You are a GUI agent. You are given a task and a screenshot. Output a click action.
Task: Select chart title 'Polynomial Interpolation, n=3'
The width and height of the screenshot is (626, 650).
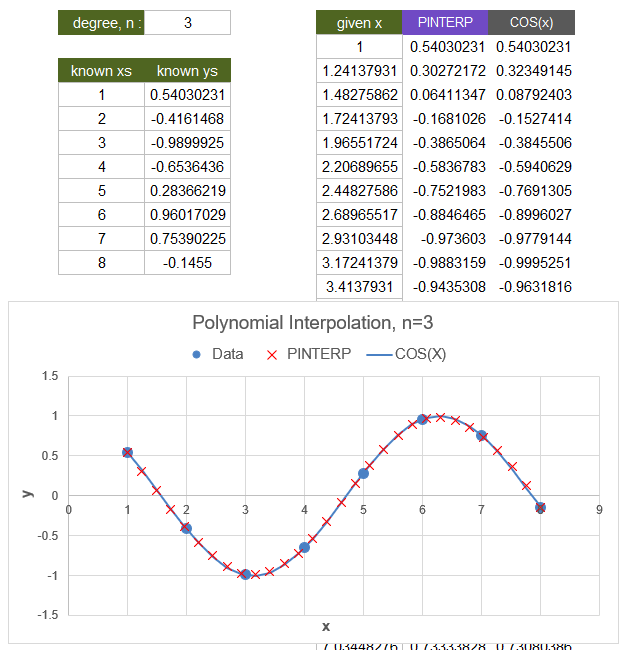(x=313, y=323)
